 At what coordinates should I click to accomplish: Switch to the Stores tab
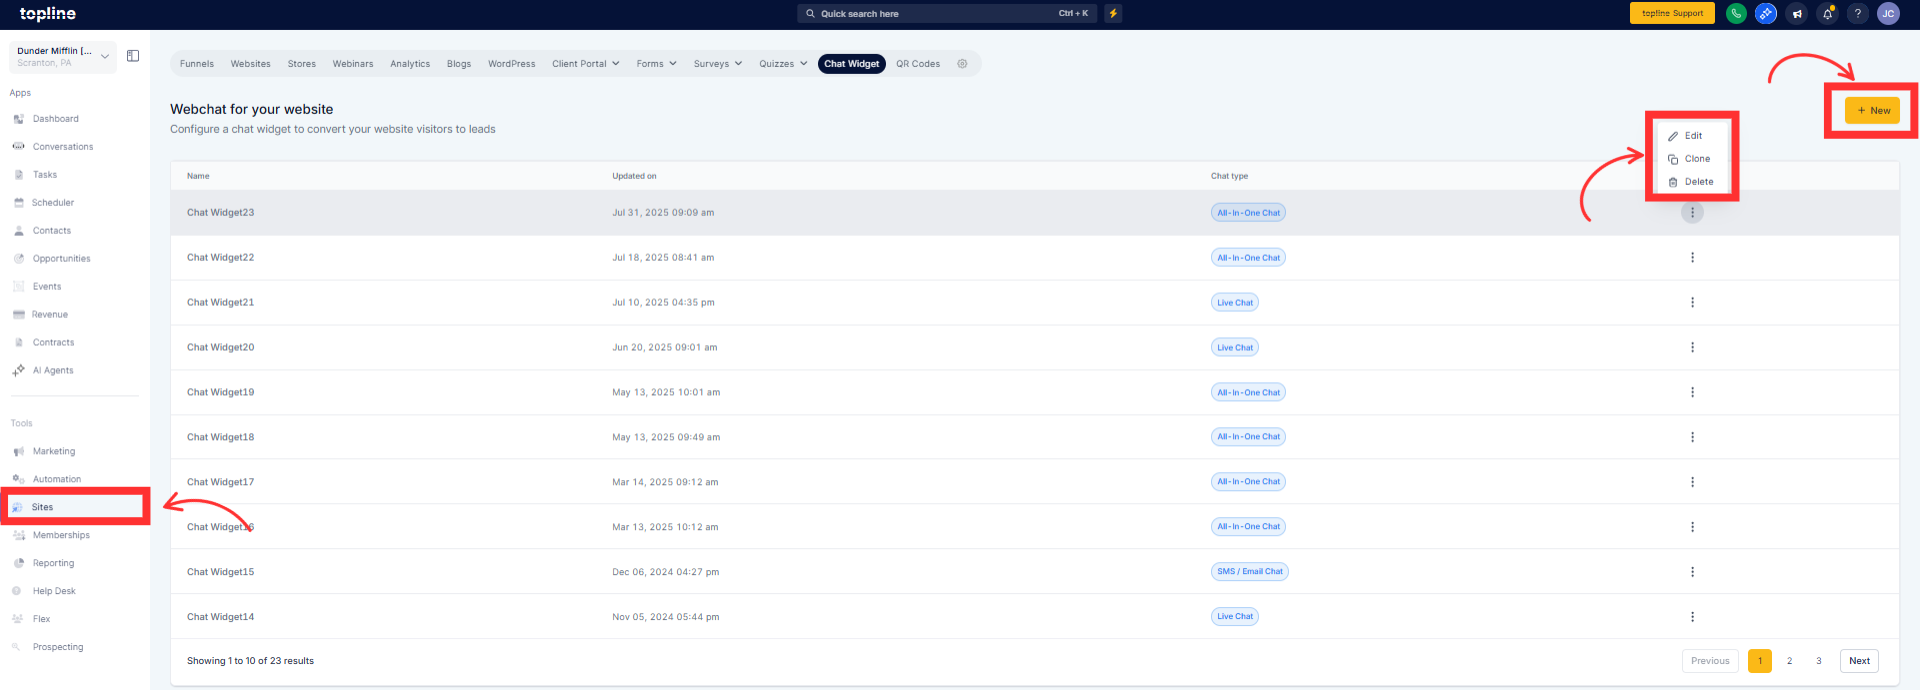point(302,64)
